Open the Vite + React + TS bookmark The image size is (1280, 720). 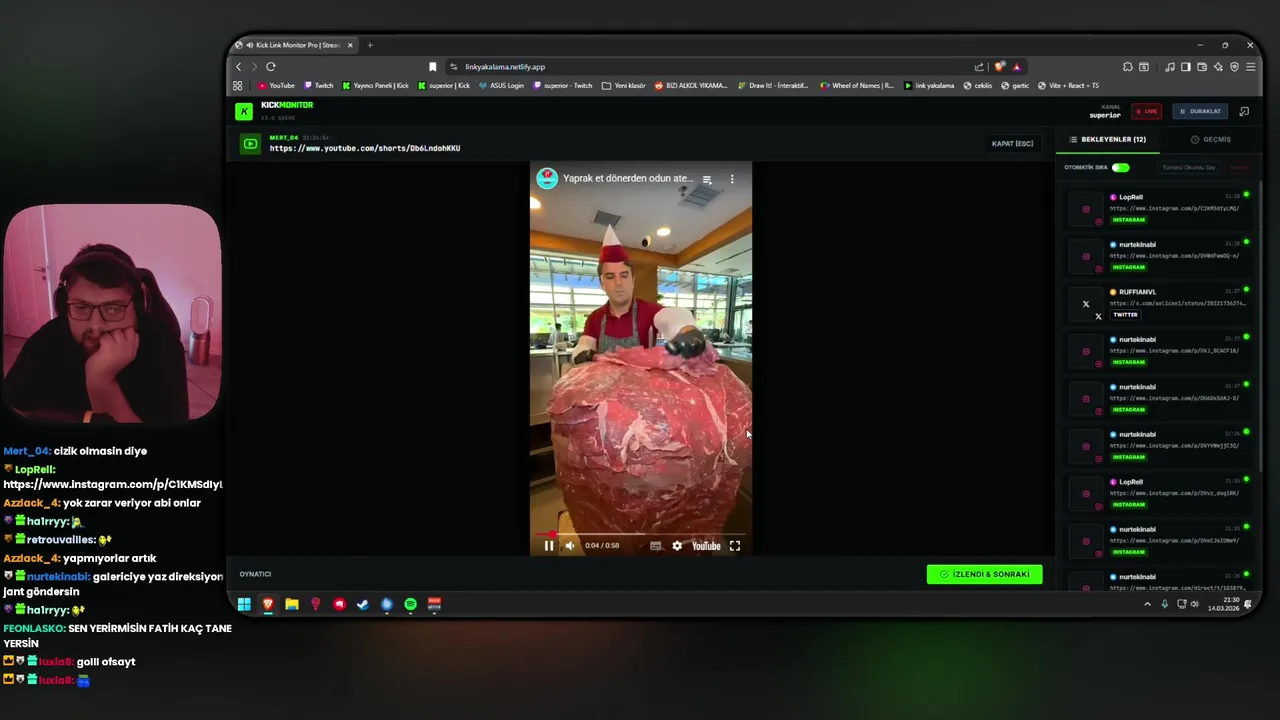(x=1068, y=86)
